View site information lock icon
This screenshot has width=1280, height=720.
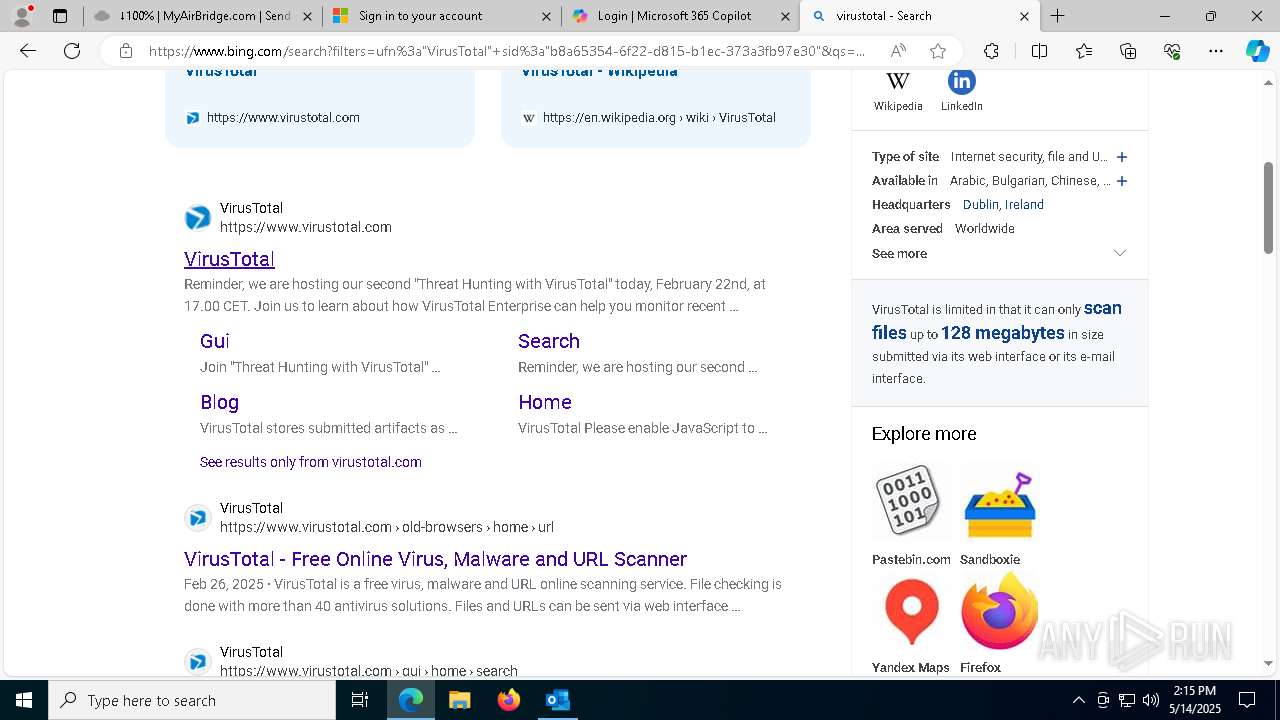tap(125, 51)
